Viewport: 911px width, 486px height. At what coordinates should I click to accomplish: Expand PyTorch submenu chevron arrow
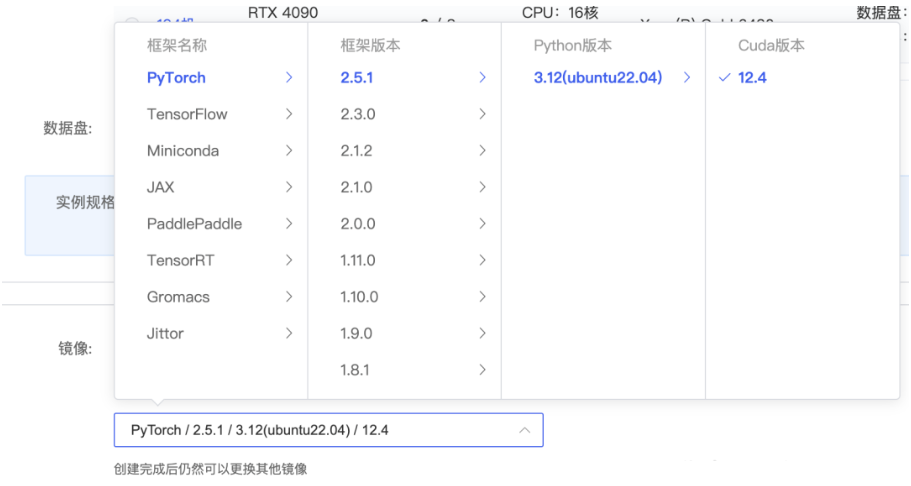pos(289,77)
